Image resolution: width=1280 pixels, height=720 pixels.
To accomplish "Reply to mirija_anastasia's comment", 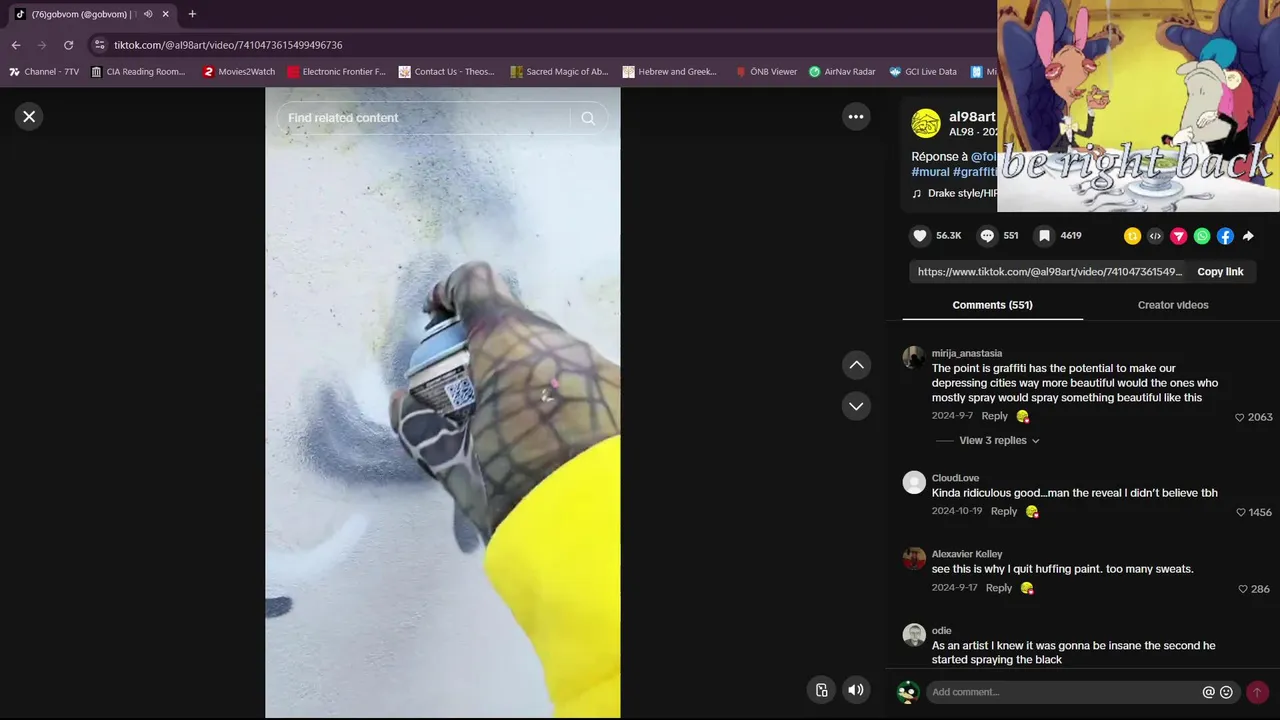I will pos(994,416).
